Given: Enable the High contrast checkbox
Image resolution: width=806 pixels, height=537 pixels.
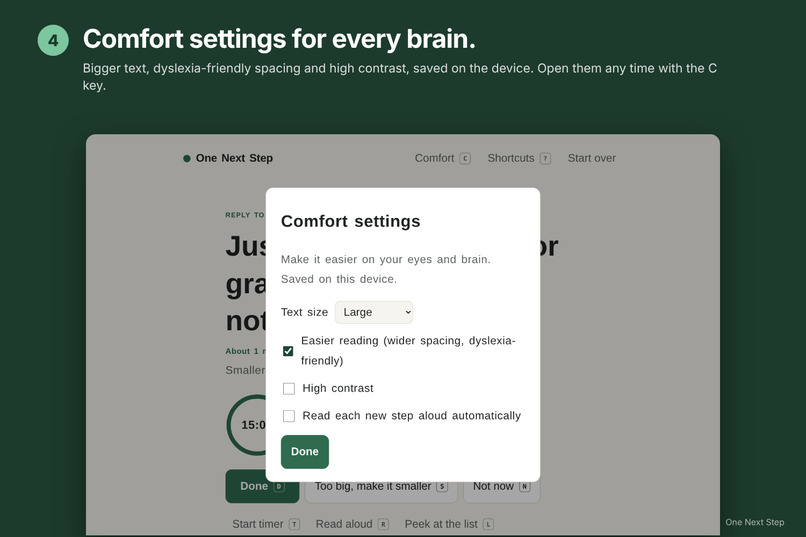Looking at the screenshot, I should [x=289, y=388].
